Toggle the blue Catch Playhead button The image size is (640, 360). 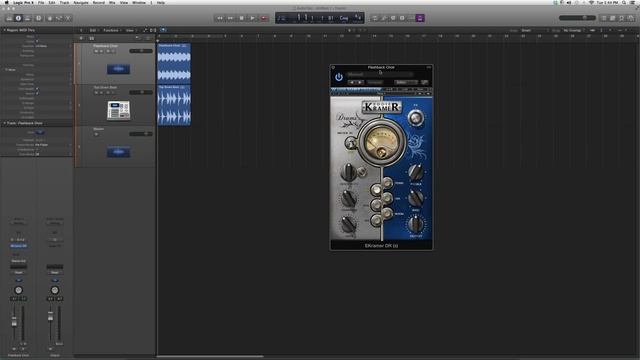tap(163, 30)
